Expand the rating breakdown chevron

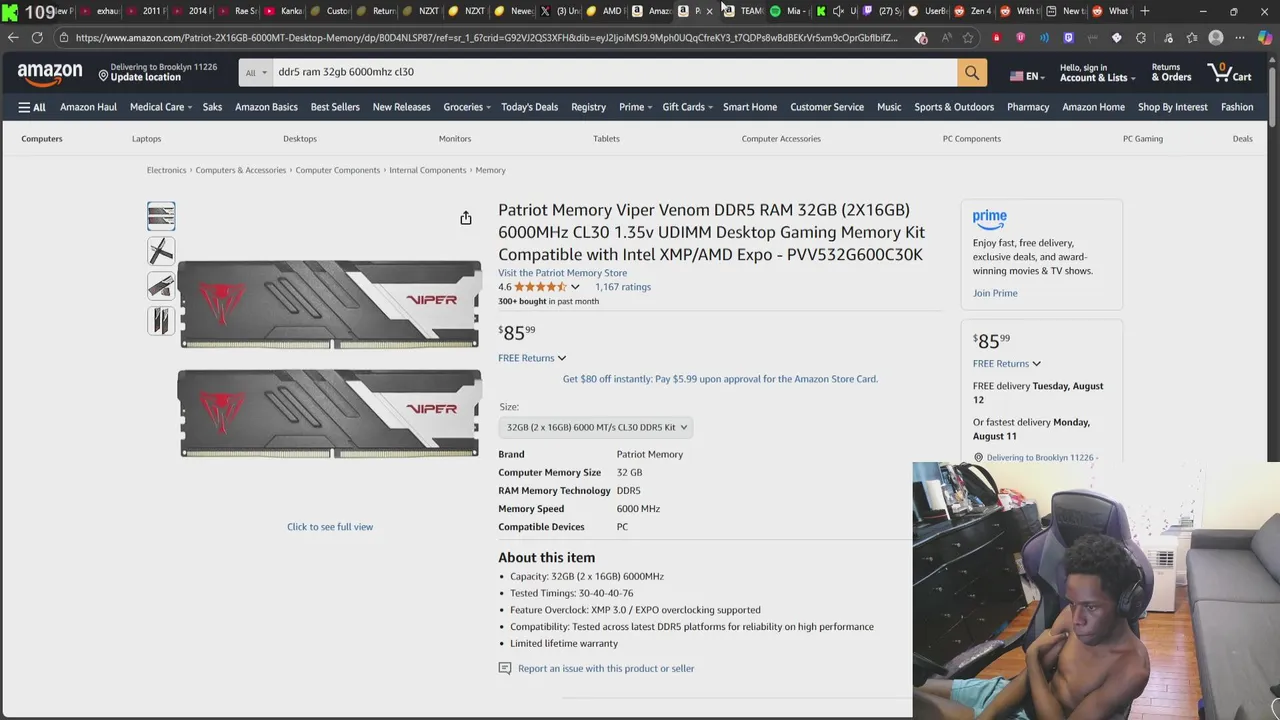click(575, 287)
